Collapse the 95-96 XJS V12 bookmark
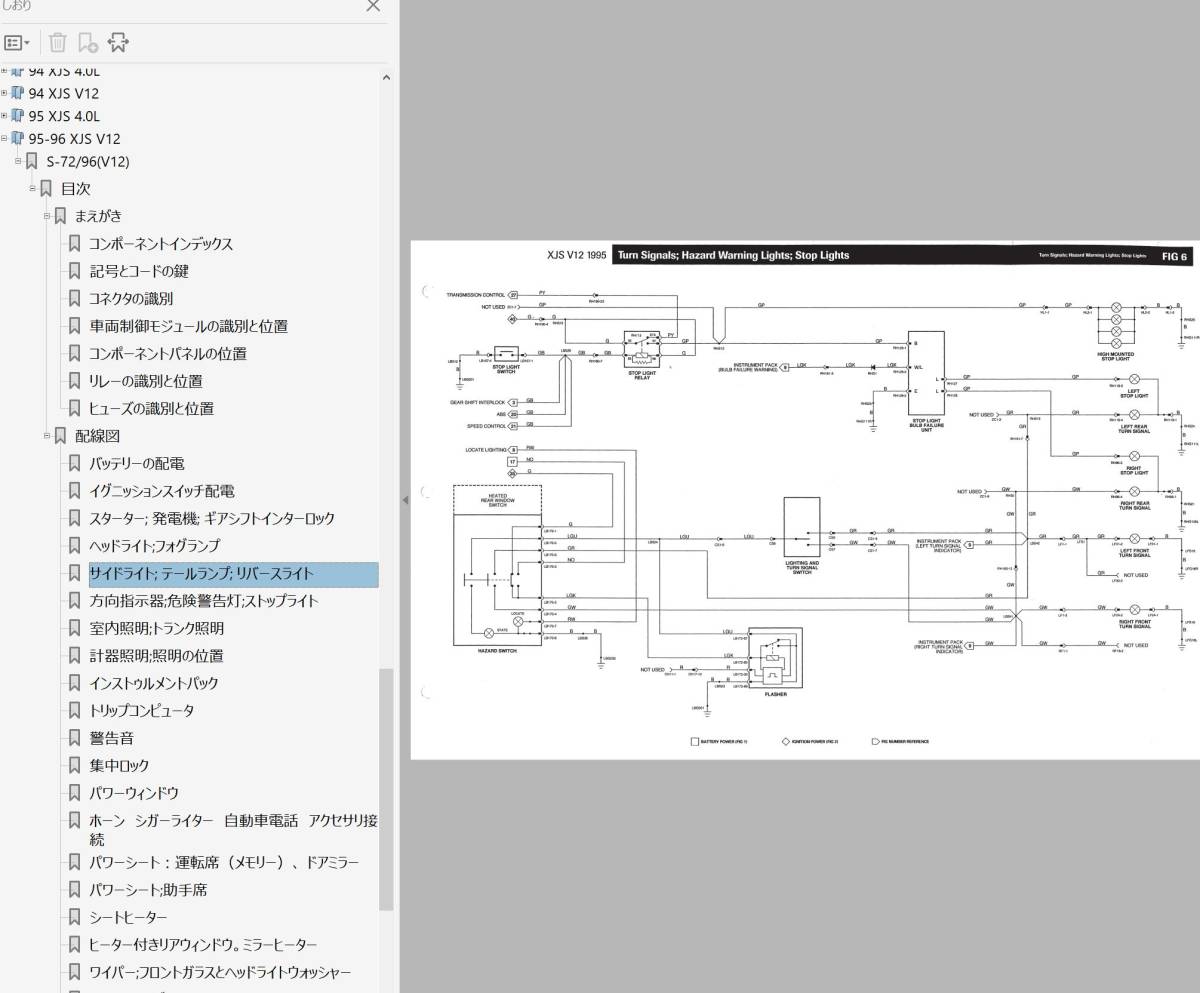The width and height of the screenshot is (1200, 993). 4,139
